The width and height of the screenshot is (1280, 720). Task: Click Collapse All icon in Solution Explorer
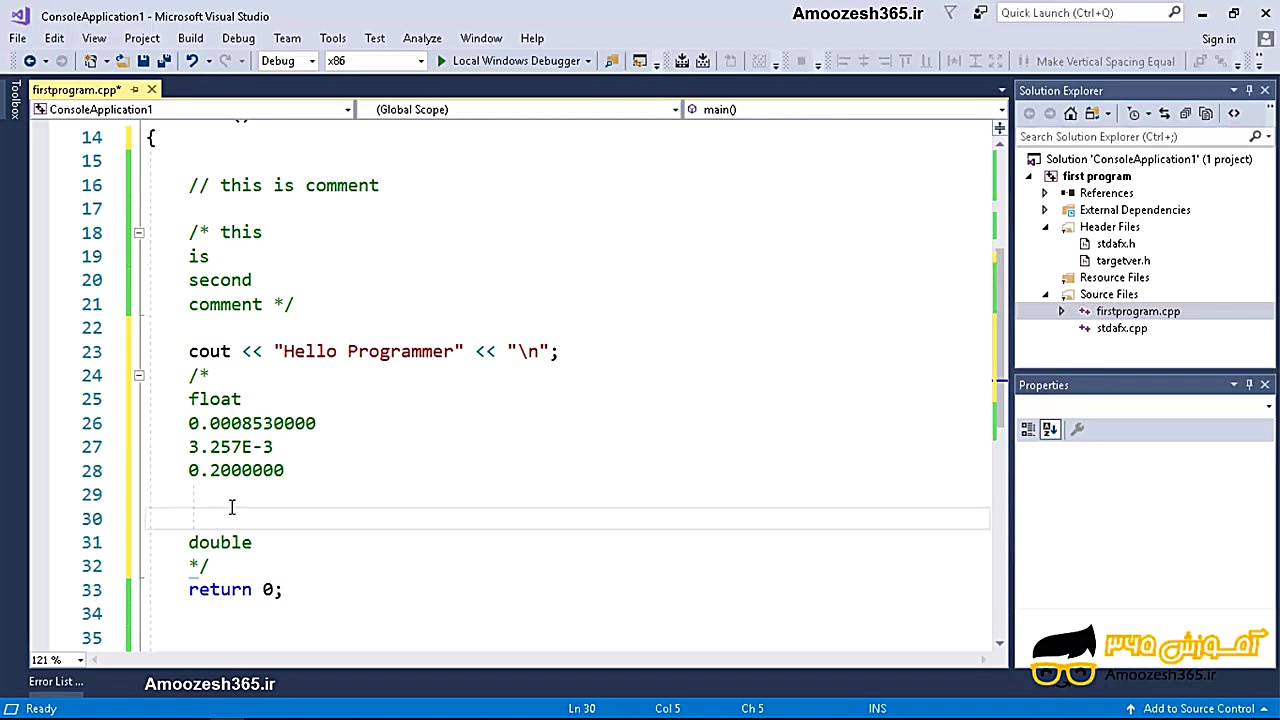(1185, 113)
